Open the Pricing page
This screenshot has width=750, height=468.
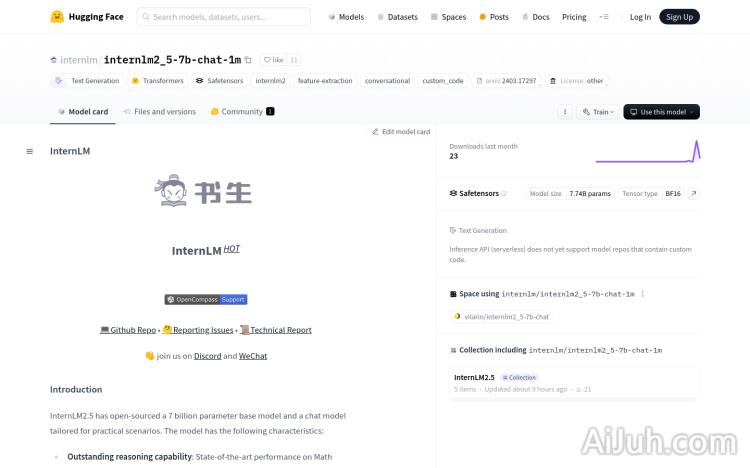click(x=574, y=17)
